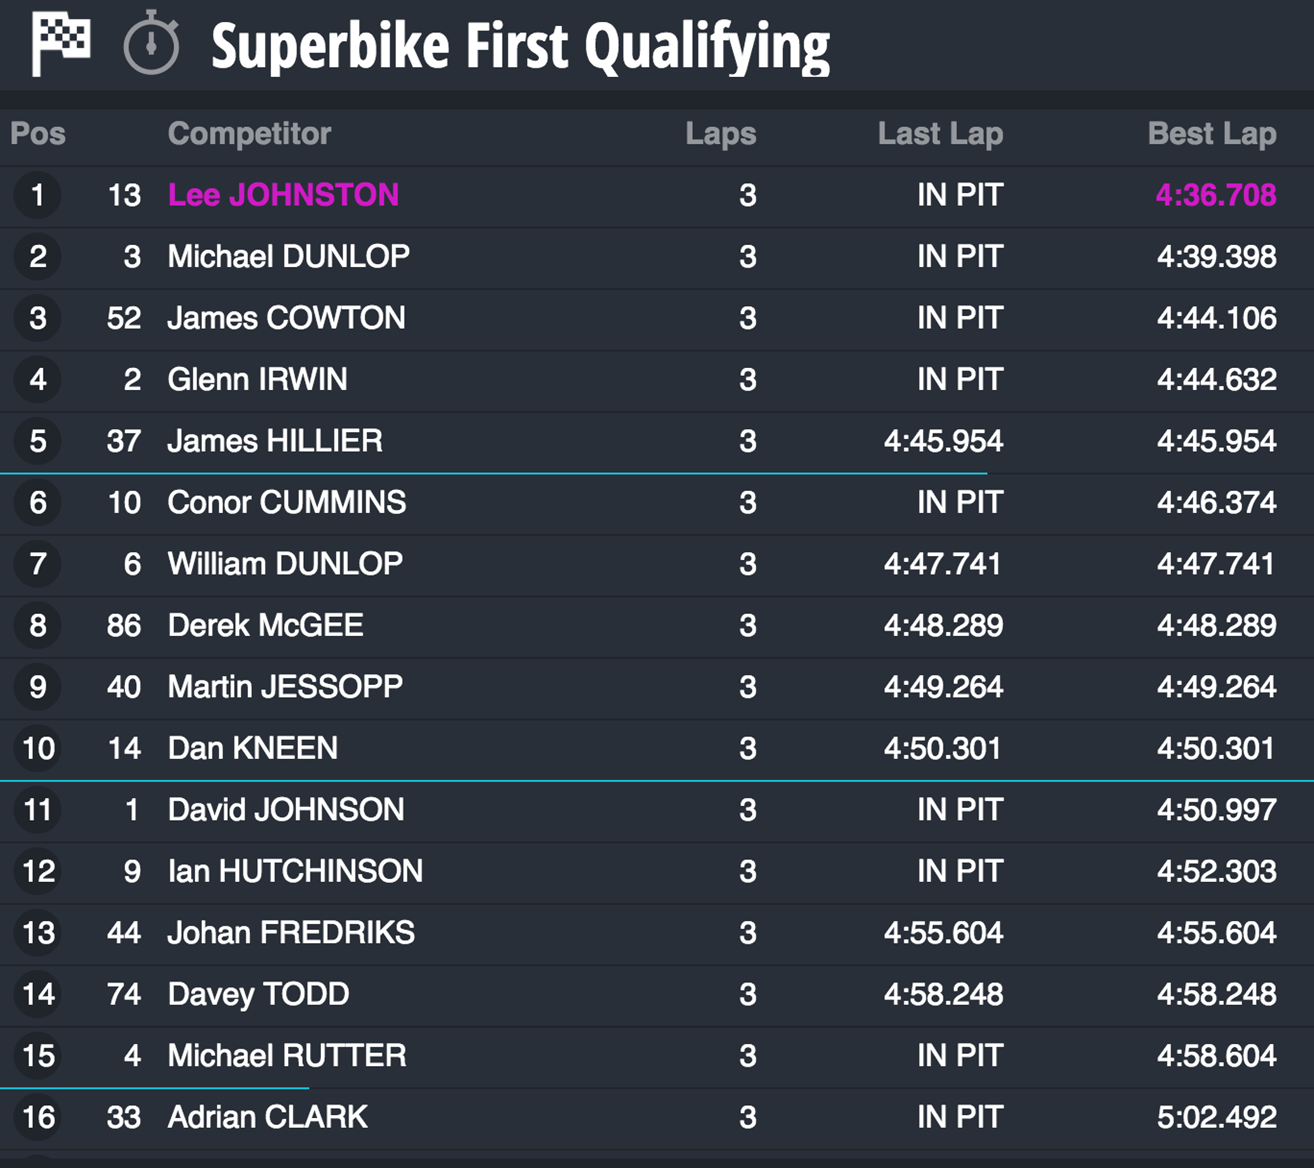1314x1168 pixels.
Task: Select Conor CUMMINS competitor name
Action: (287, 502)
